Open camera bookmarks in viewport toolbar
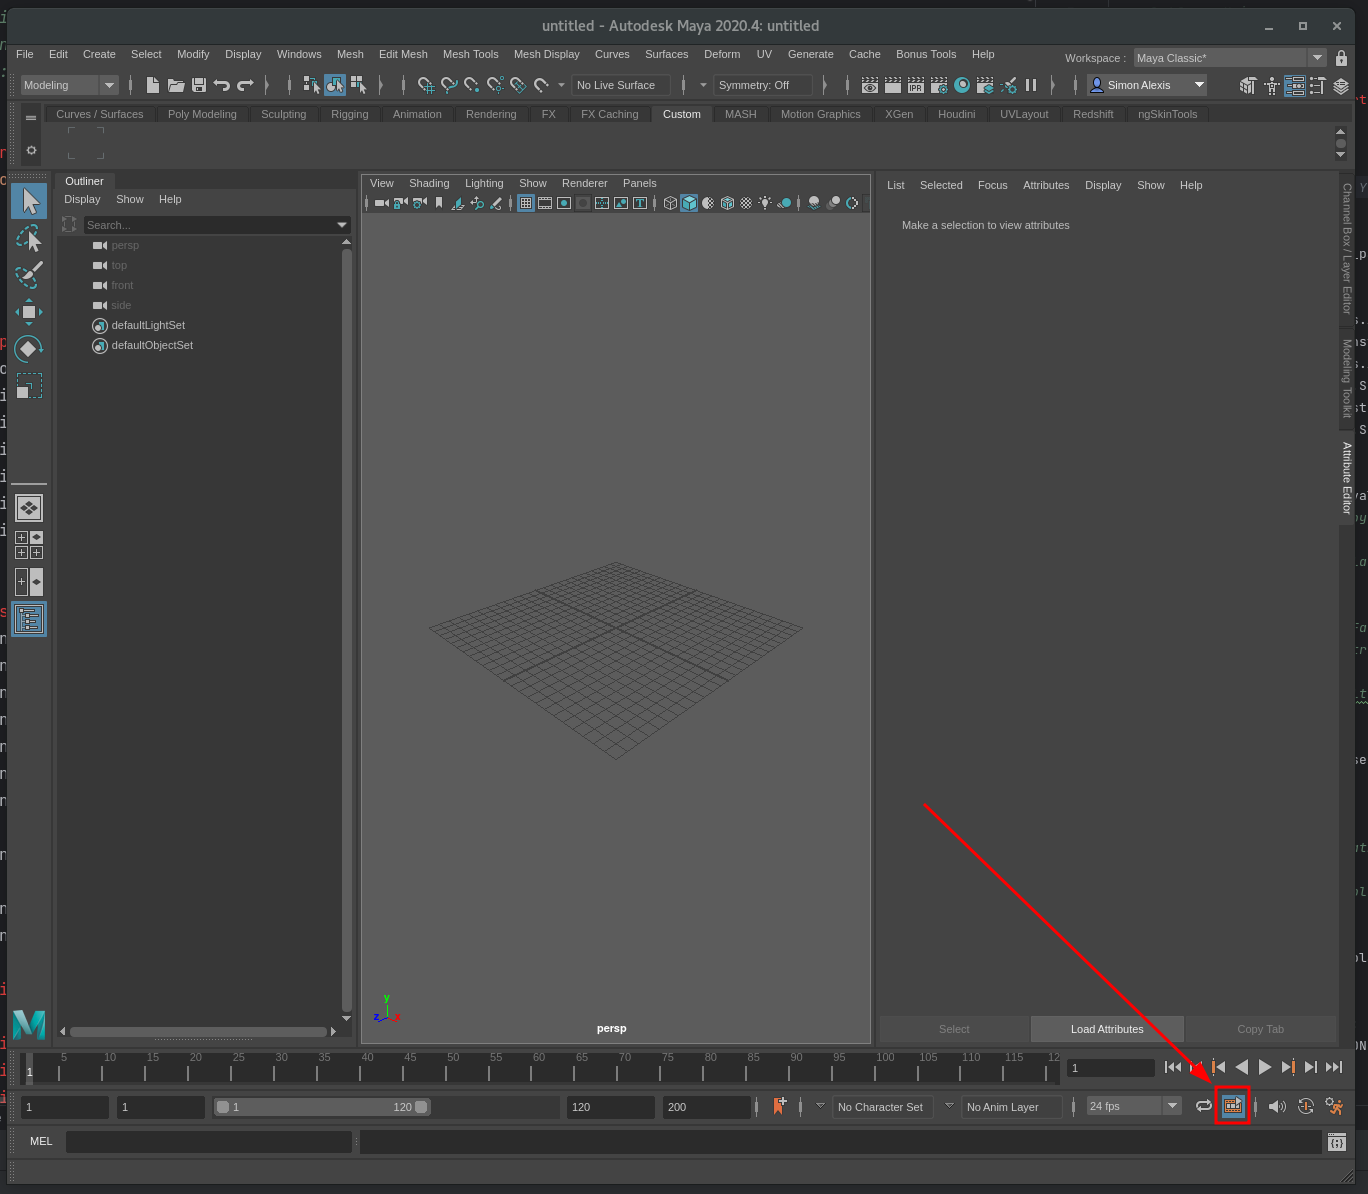Viewport: 1368px width, 1194px height. coord(439,203)
